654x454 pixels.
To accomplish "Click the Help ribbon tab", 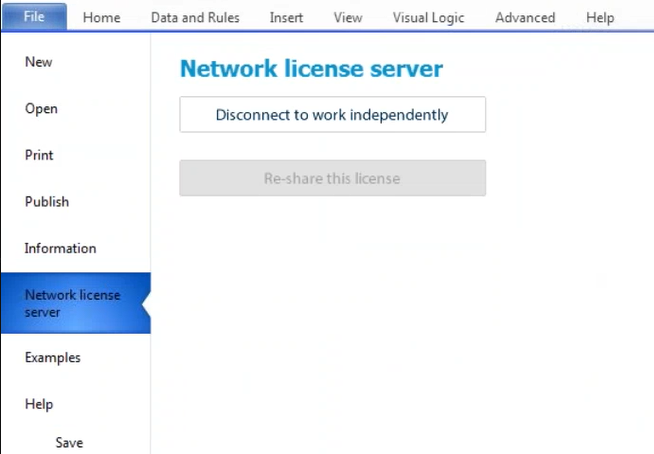I will click(x=600, y=17).
